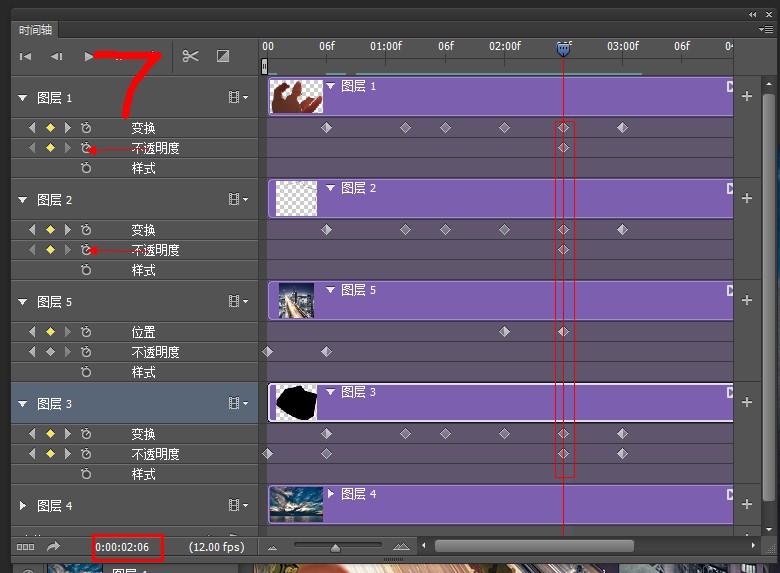The image size is (780, 573).
Task: Click the (12.00 fps) frame rate label
Action: point(216,547)
